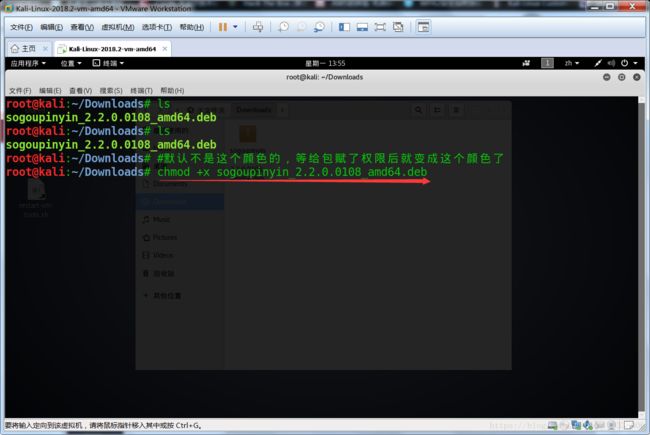Click the workspace 1 indicator in Kali panel

547,63
